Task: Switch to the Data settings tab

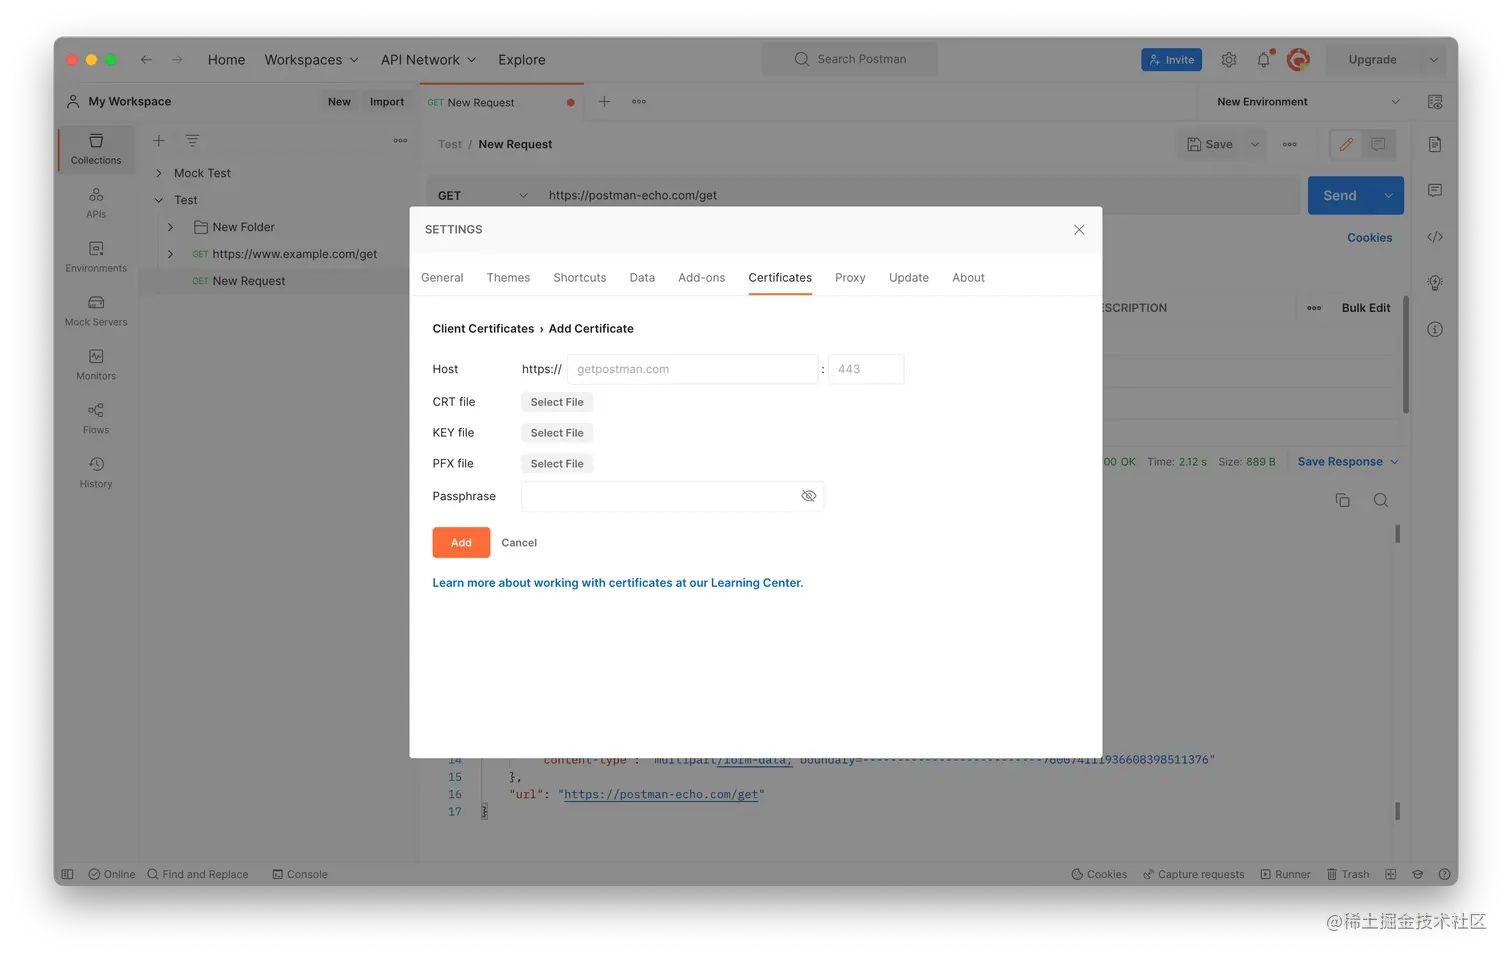Action: pyautogui.click(x=642, y=278)
